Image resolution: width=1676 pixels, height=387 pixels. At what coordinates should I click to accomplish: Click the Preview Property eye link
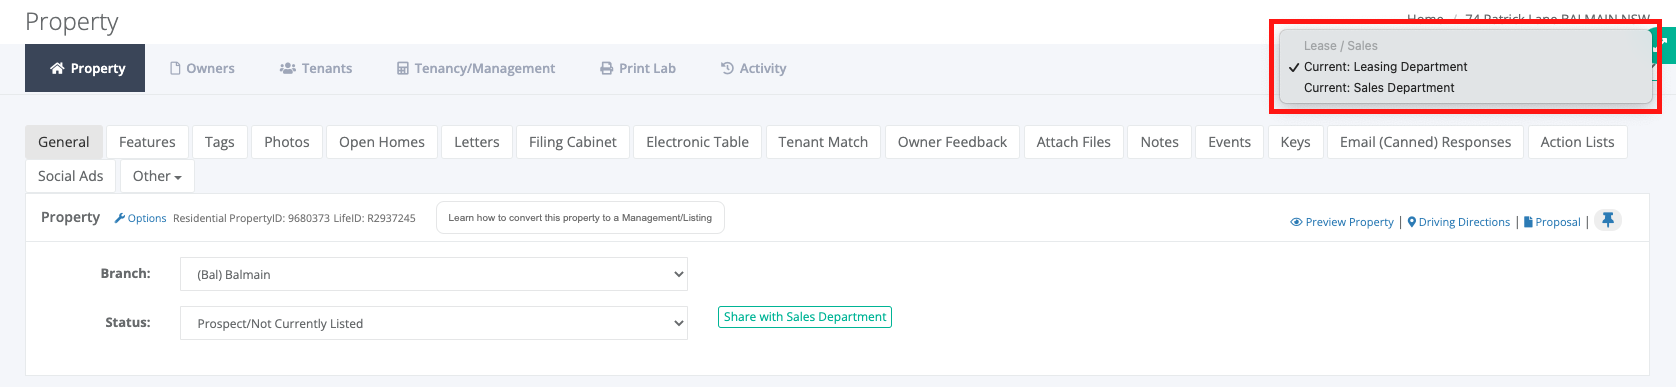(1342, 222)
